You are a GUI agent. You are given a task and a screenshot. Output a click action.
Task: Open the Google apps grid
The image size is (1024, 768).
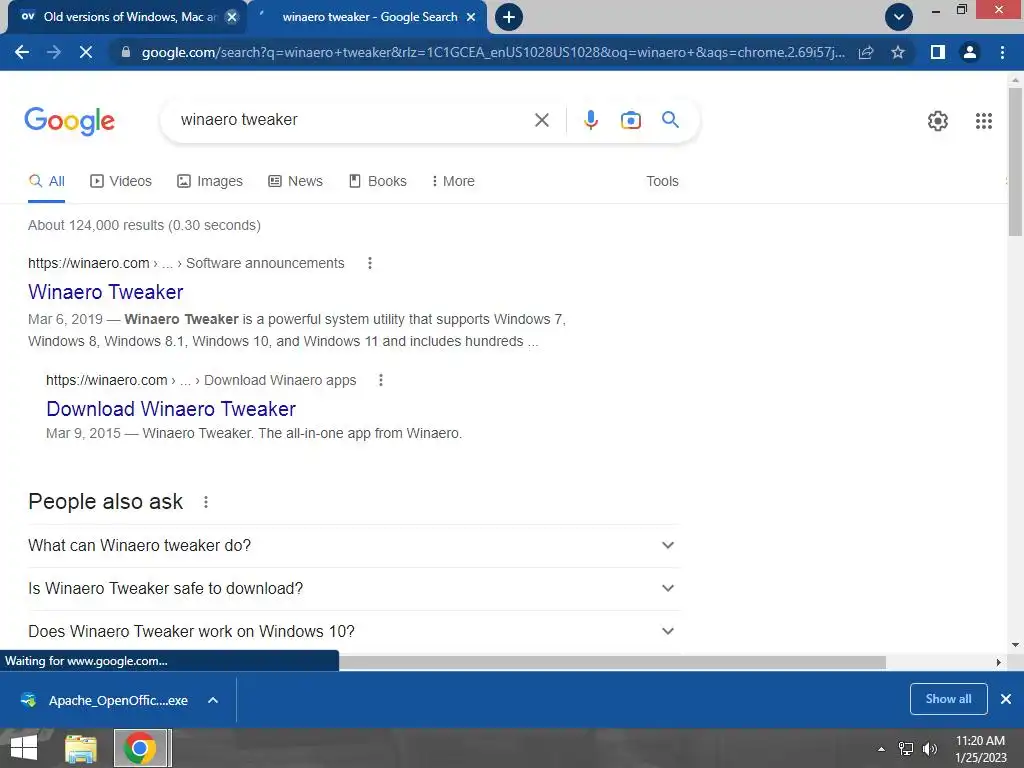[984, 121]
